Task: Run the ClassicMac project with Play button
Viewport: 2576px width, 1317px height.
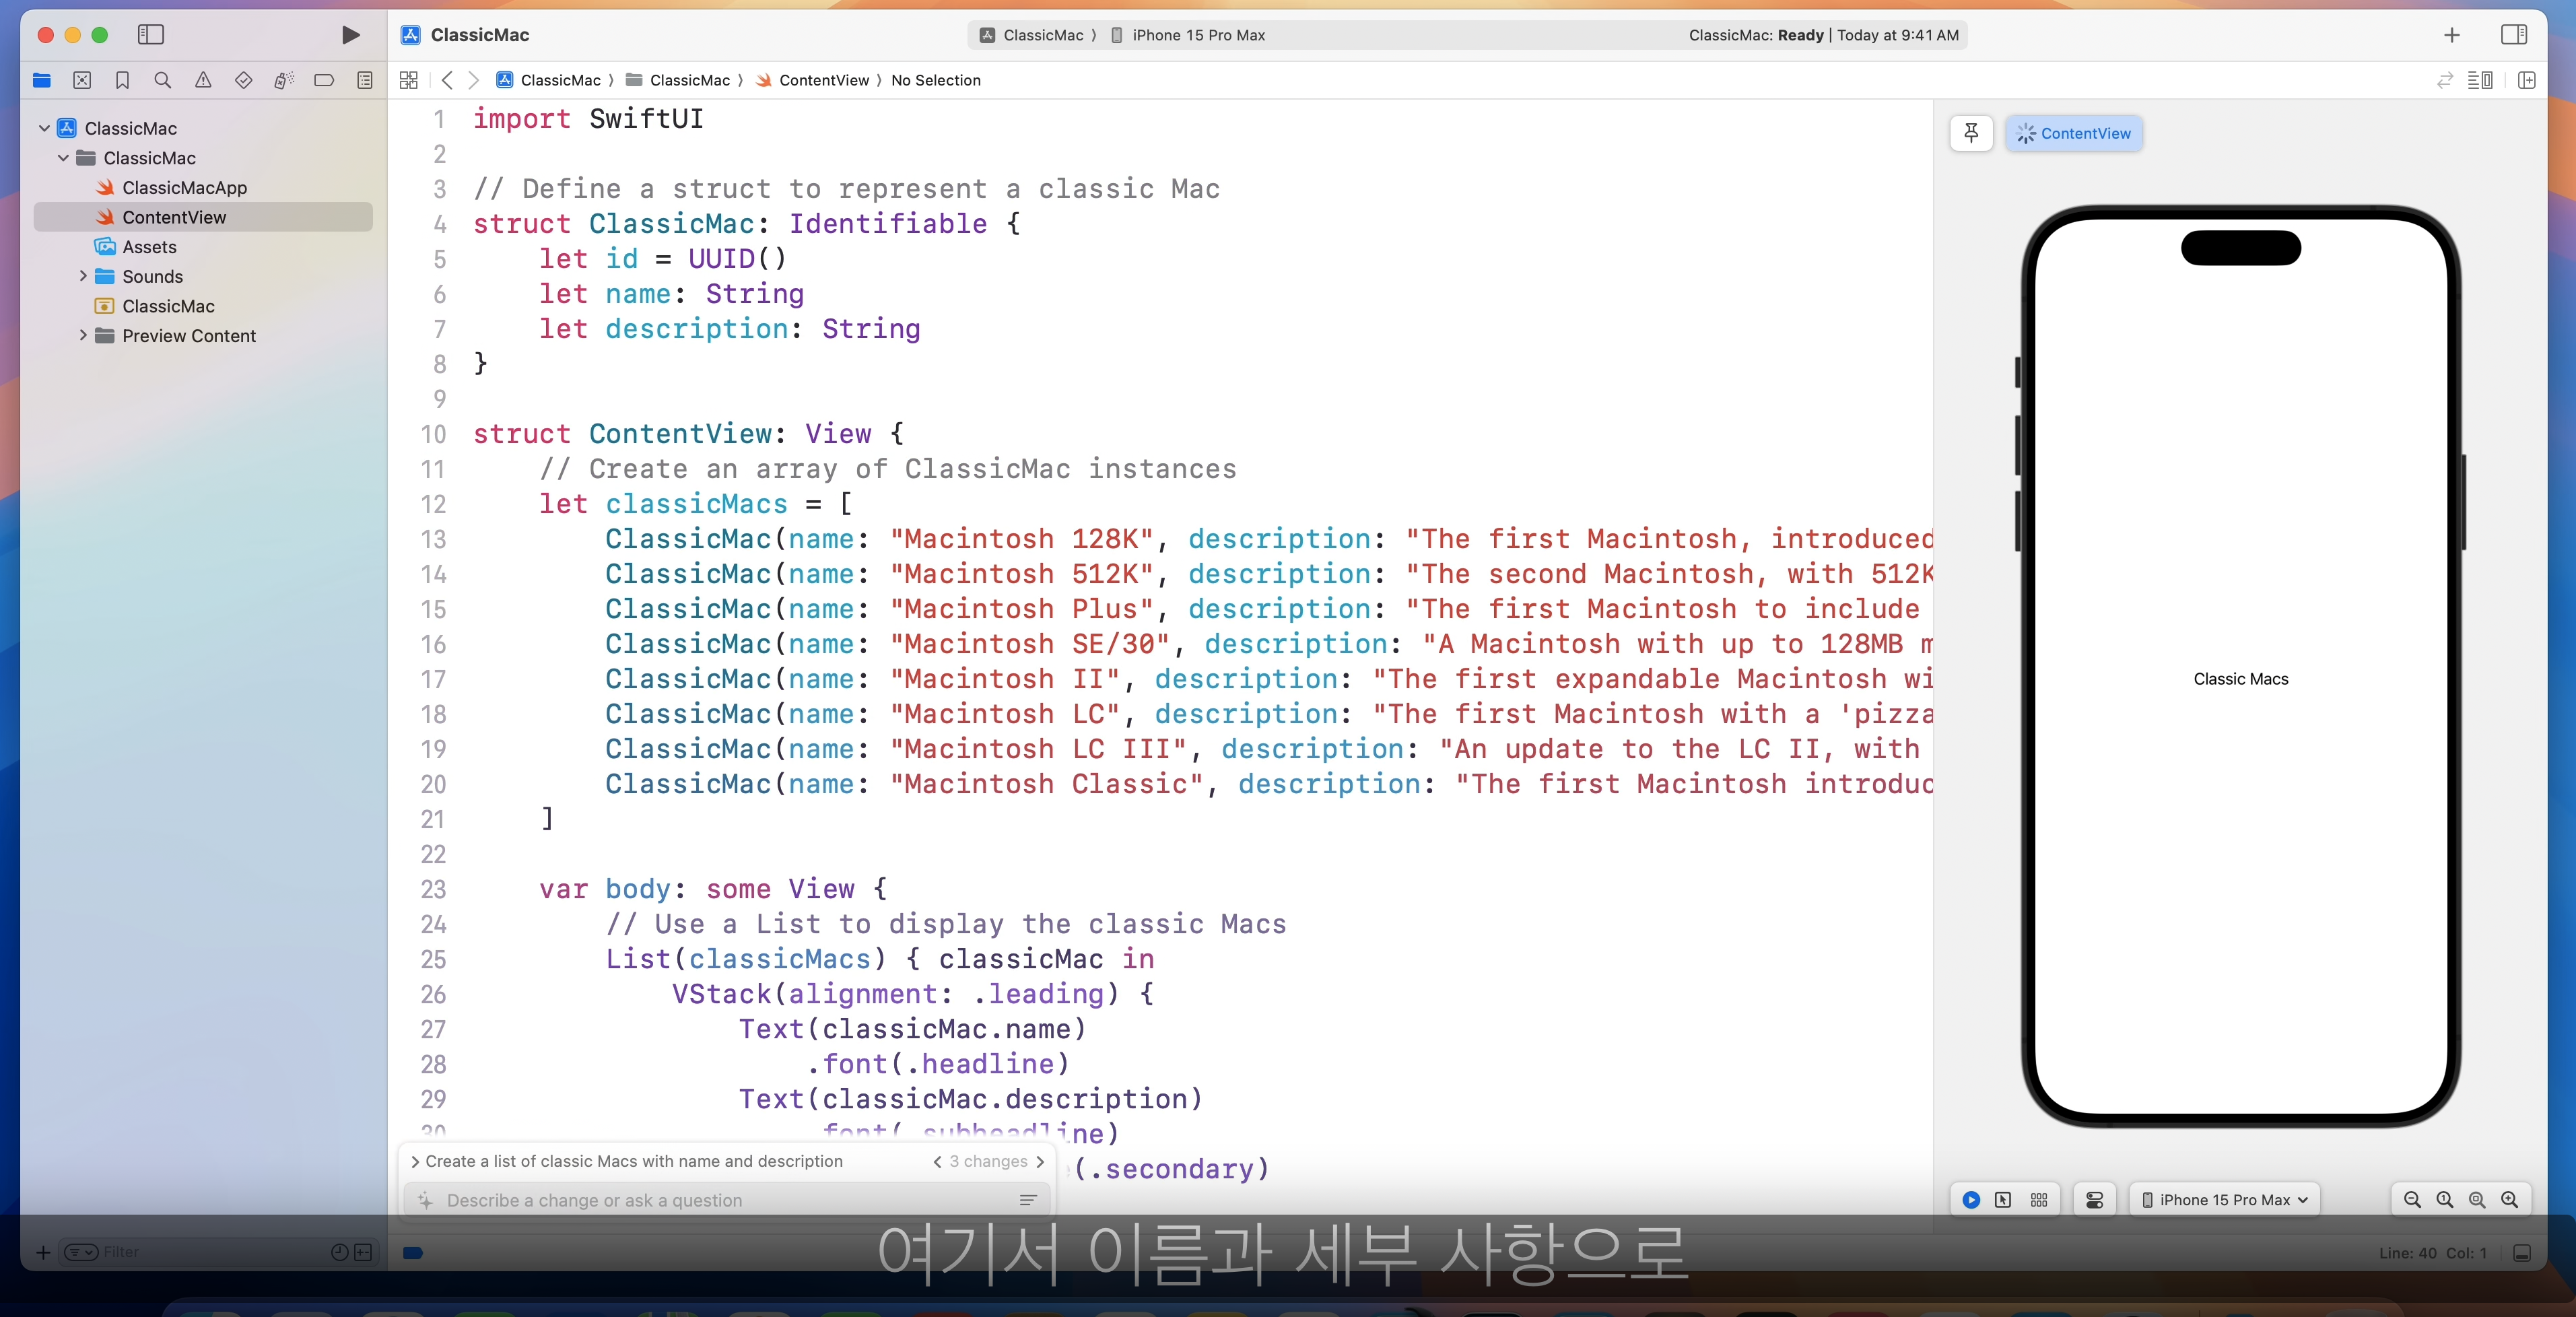Action: coord(350,35)
